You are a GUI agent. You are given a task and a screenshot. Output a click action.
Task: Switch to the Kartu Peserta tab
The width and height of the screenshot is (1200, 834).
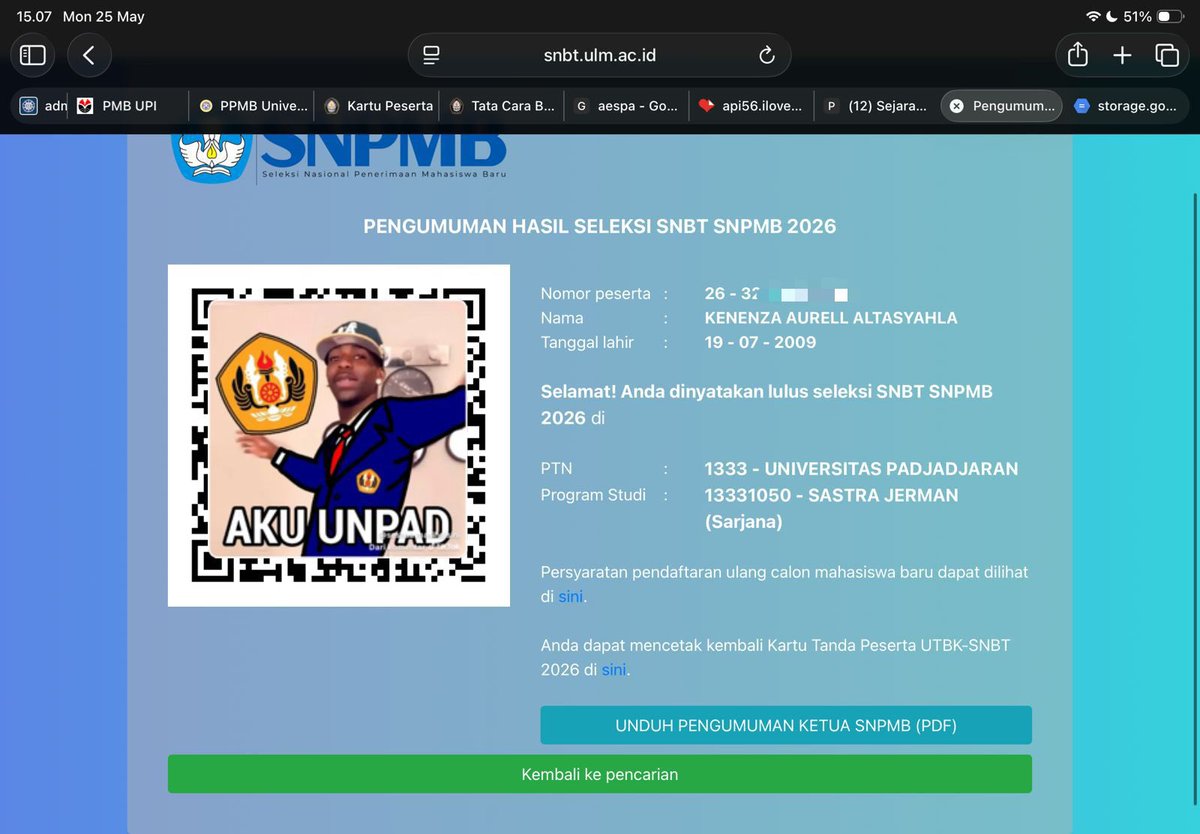coord(379,105)
